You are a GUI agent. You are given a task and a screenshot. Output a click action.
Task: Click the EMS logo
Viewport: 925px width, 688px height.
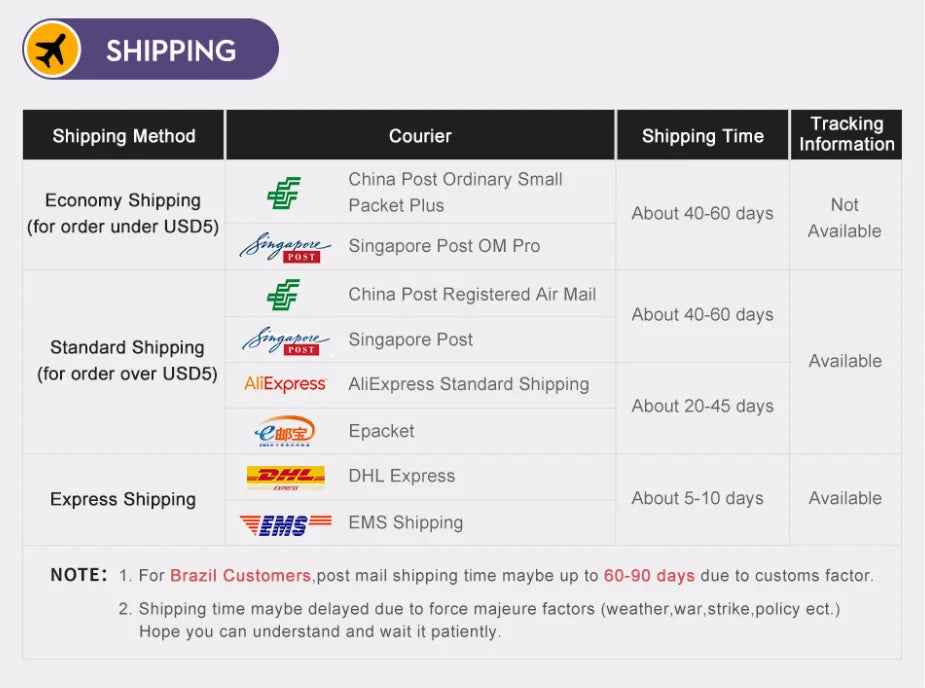(285, 523)
